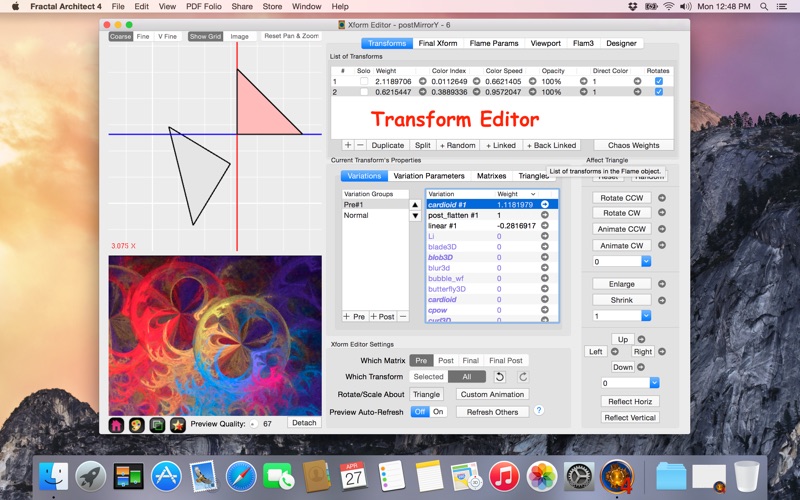Screen dimensions: 800x500
Task: Set Preview Auto-Refresh to Off
Action: point(420,412)
